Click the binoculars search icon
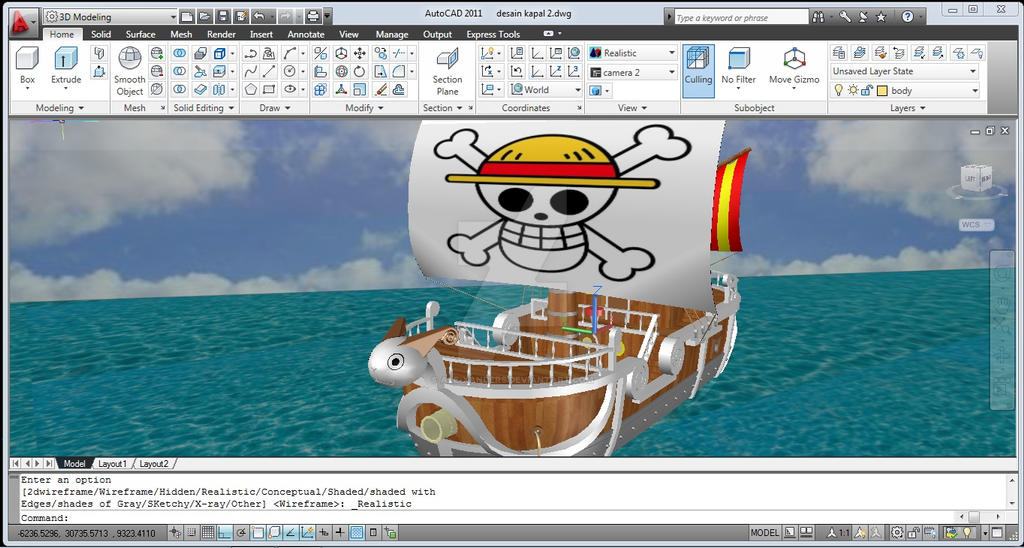Screen dimensions: 1024x548 [818, 18]
